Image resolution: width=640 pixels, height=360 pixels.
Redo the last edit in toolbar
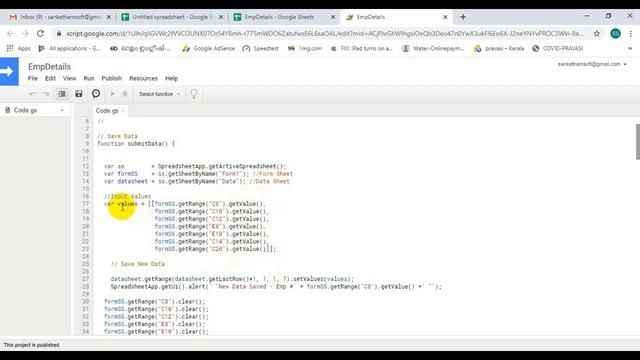pyautogui.click(x=46, y=94)
